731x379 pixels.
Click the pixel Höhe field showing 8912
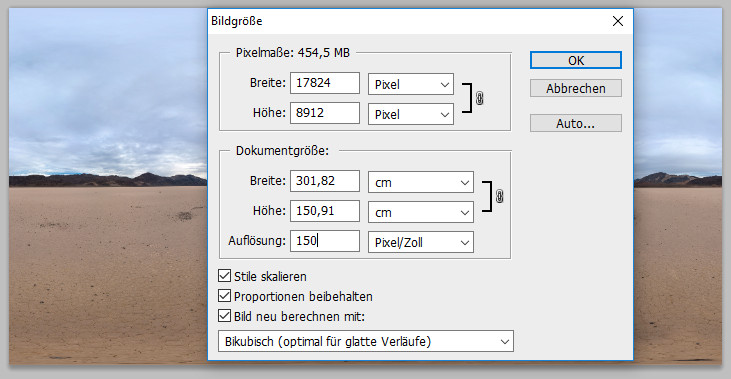point(325,113)
